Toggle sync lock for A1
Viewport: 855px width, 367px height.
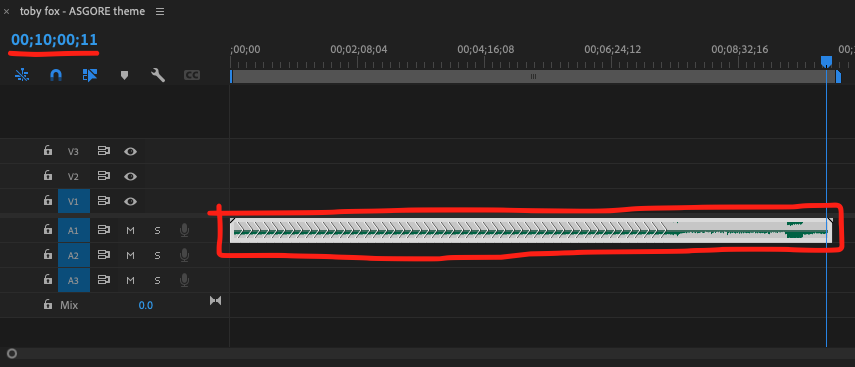point(104,230)
